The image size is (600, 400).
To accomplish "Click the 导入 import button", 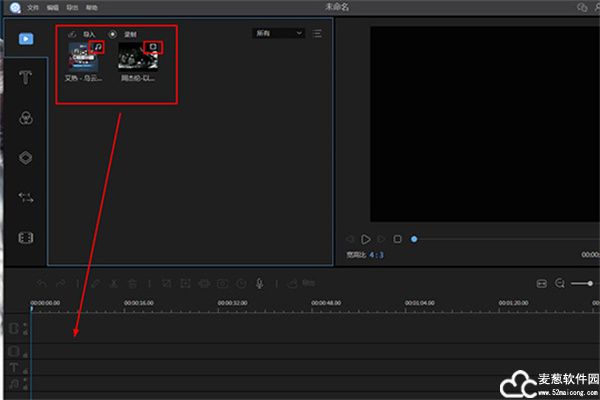I will tap(83, 33).
